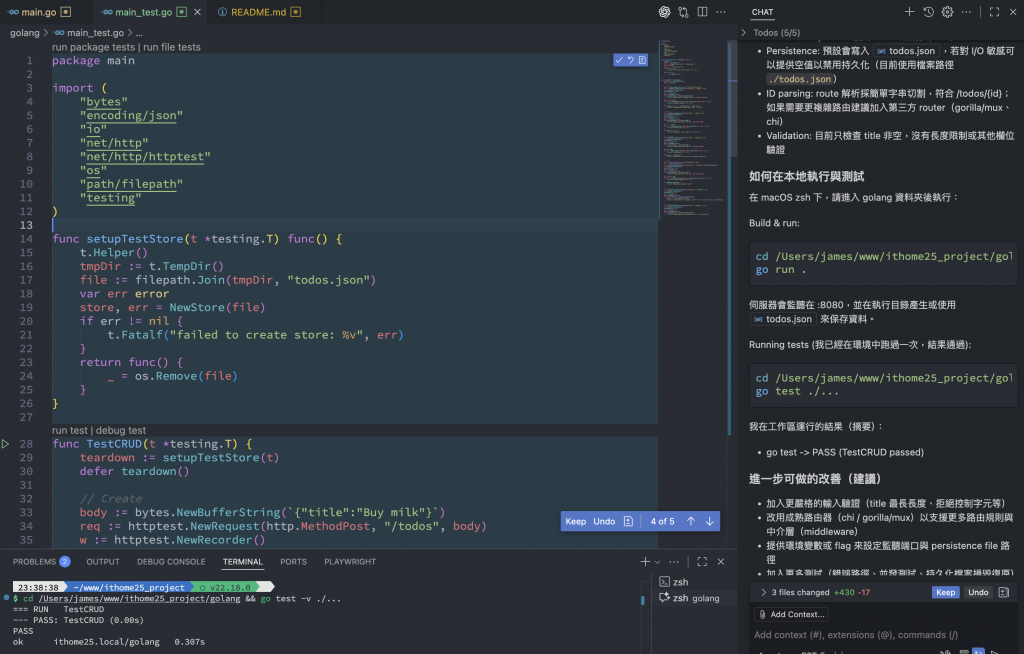
Task: Click Add Context button
Action: click(x=791, y=614)
